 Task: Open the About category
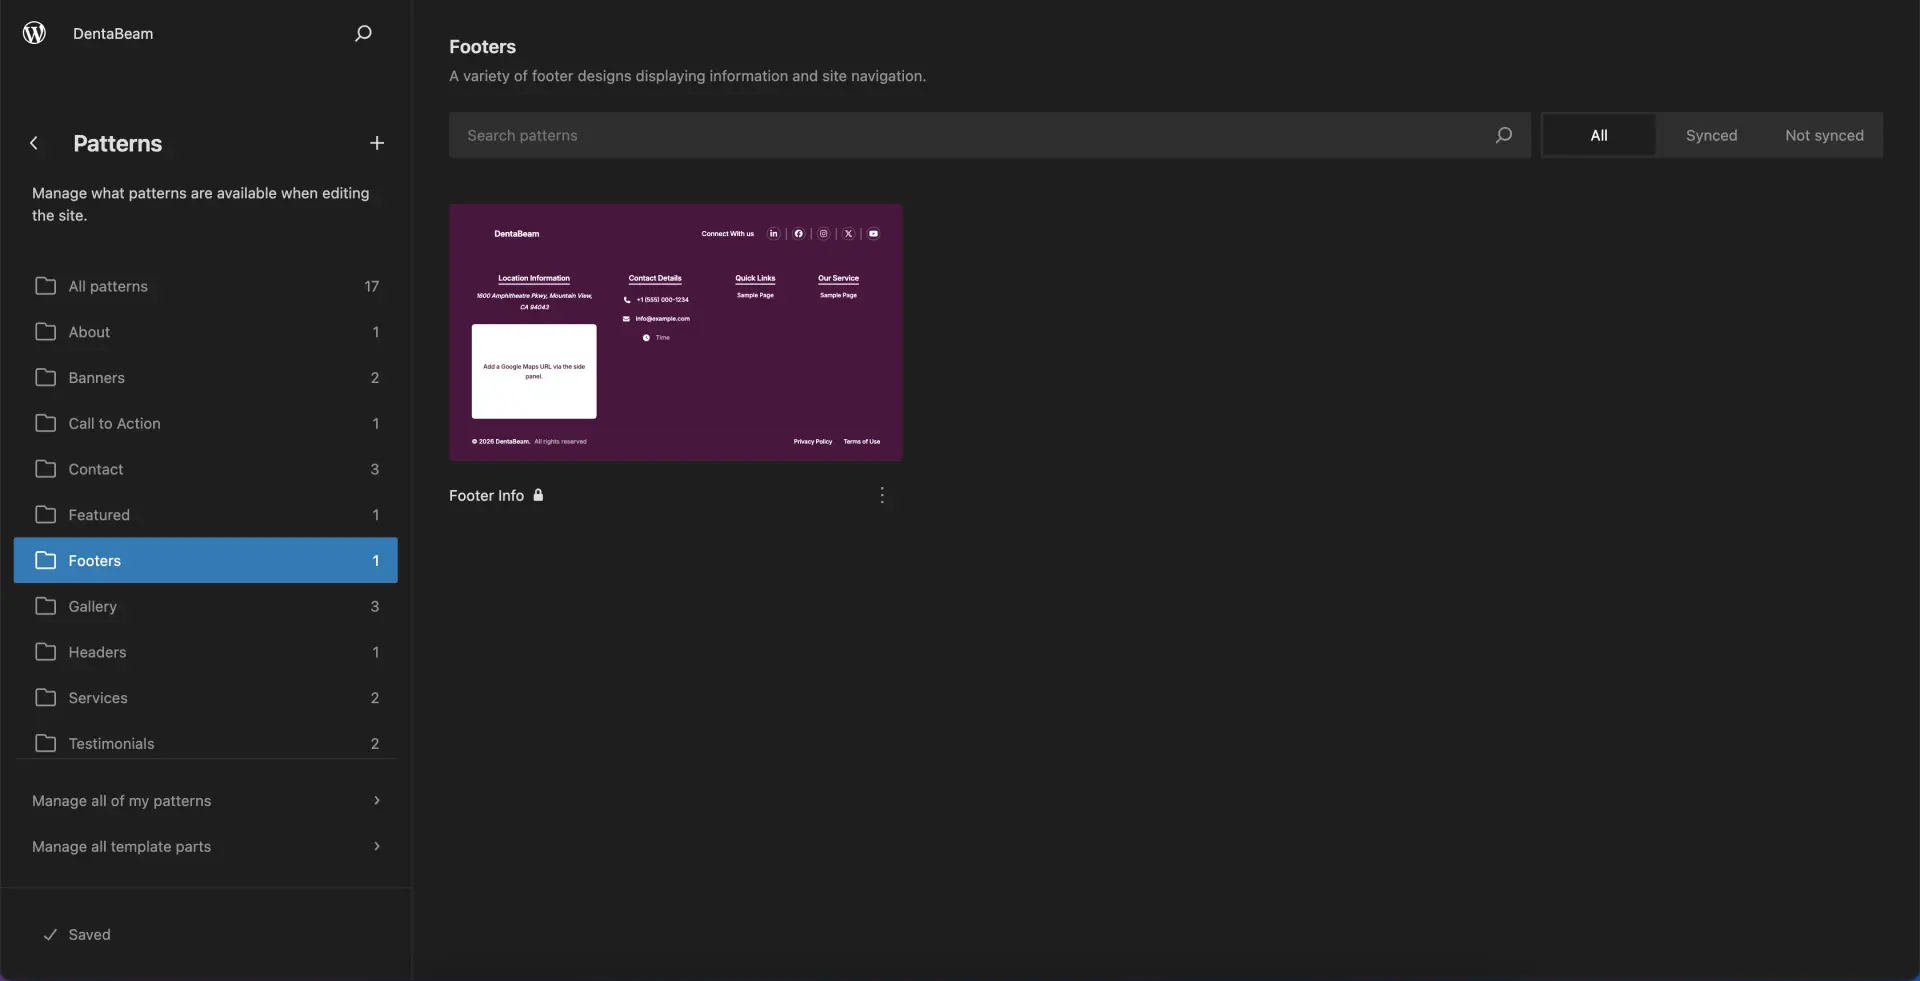(206, 332)
